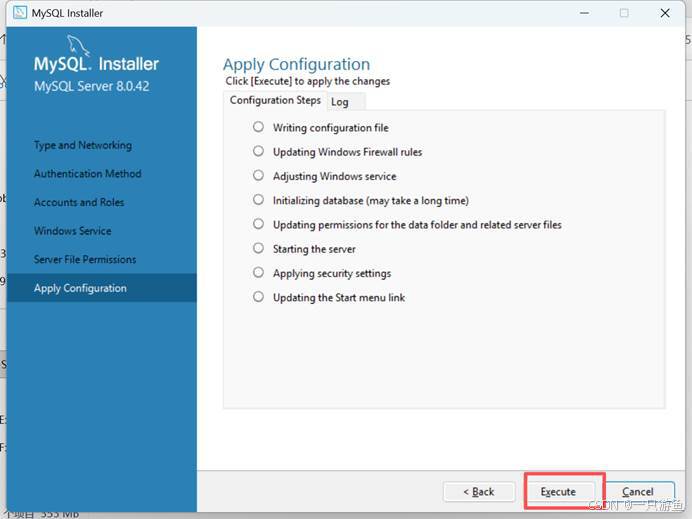Click the Execute button
The width and height of the screenshot is (692, 519).
[558, 491]
